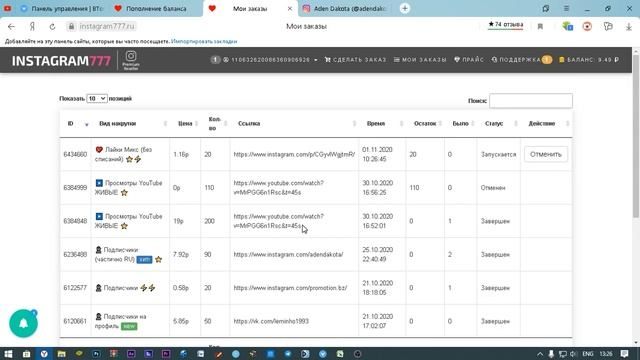Open the ПРАЙС menu item
This screenshot has height=360, width=640.
tap(469, 60)
